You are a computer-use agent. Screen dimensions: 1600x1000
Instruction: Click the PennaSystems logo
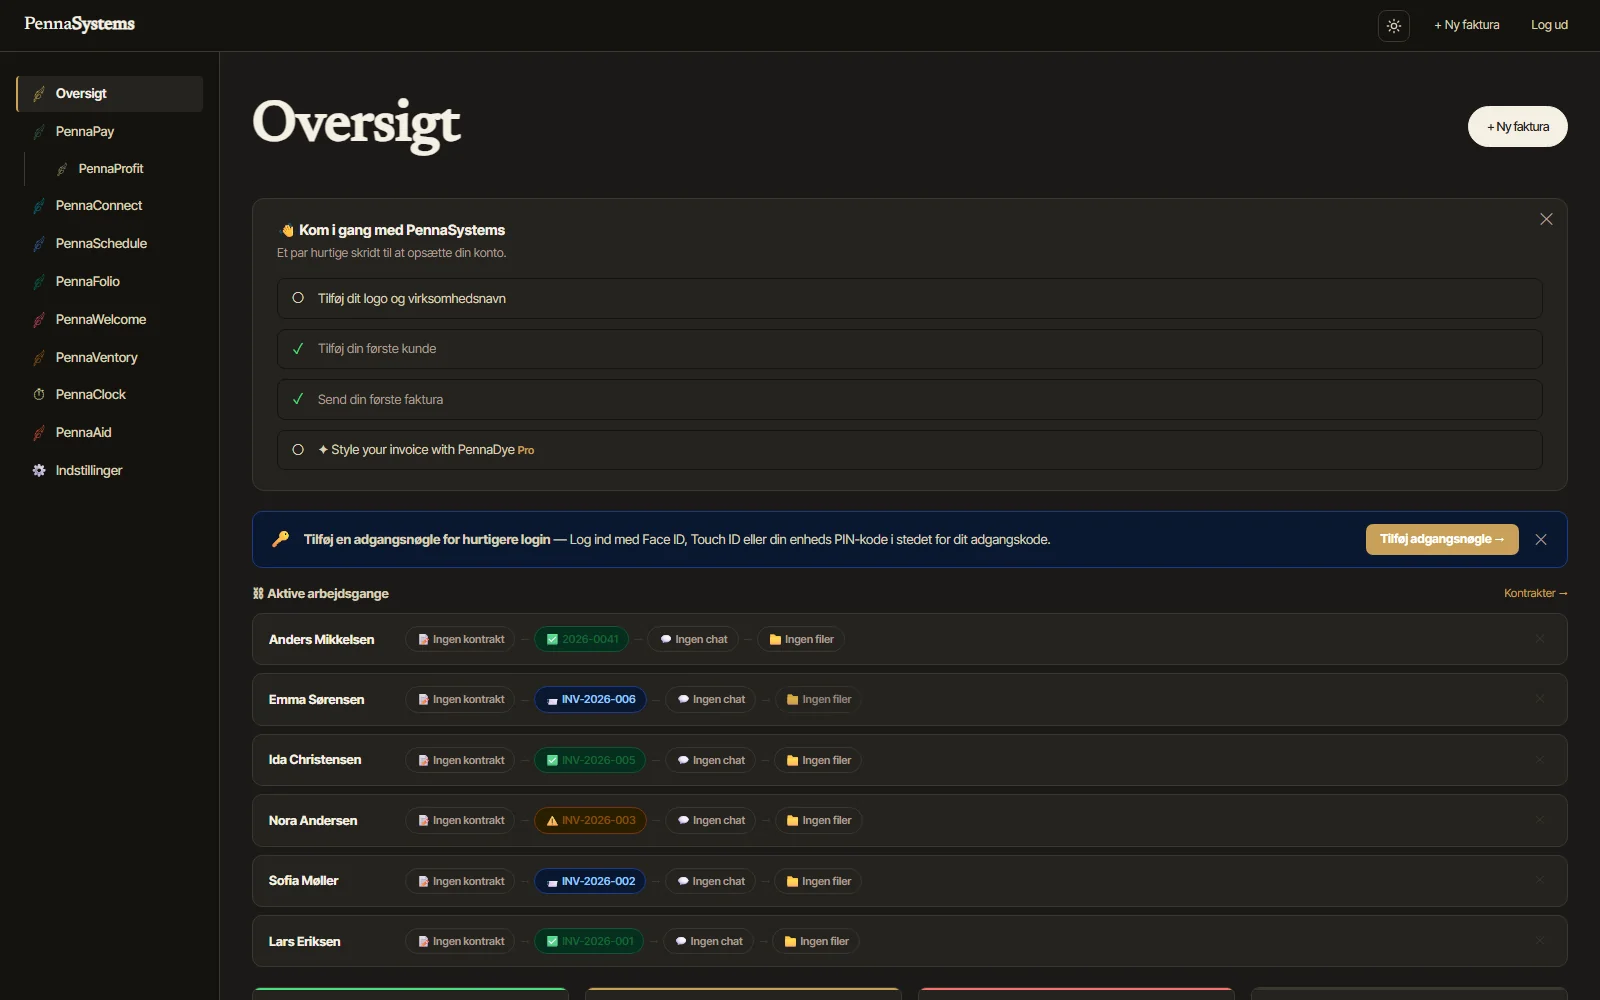(79, 24)
